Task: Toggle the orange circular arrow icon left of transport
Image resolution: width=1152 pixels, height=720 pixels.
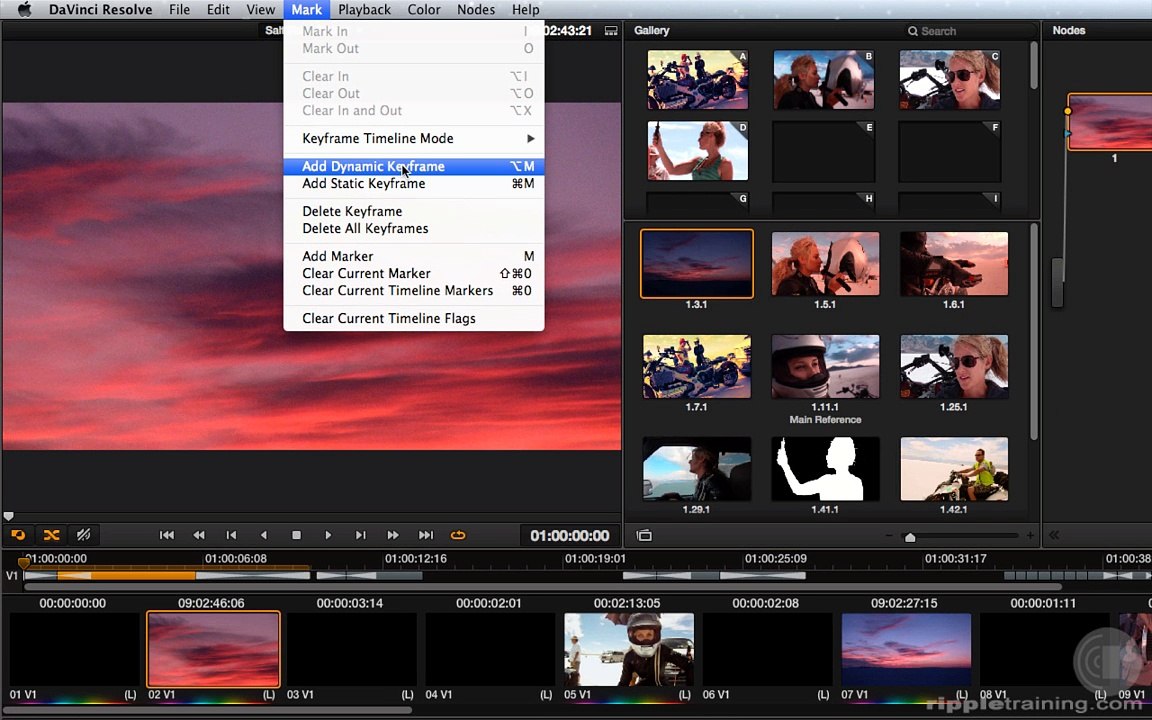Action: (x=18, y=535)
